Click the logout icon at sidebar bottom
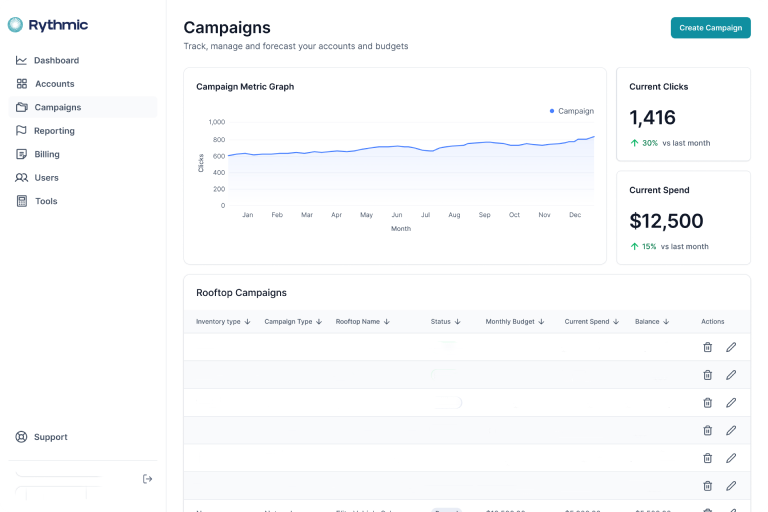This screenshot has width=768, height=512. [x=148, y=479]
